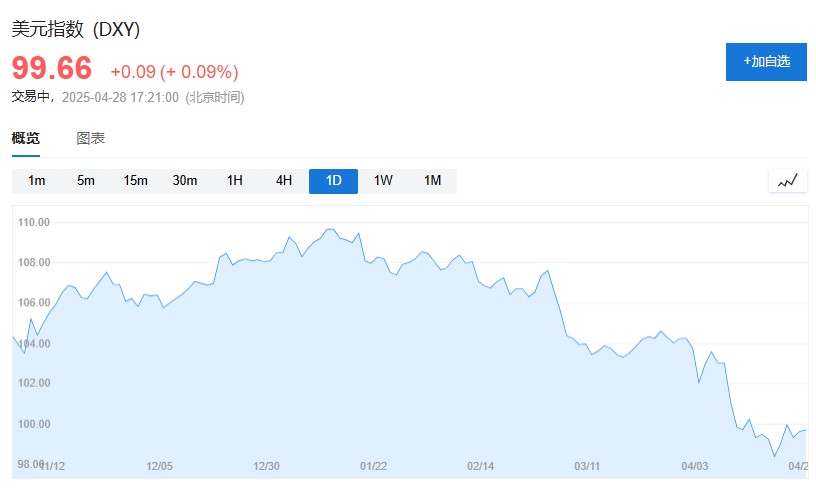Open the line chart type icon
Image resolution: width=816 pixels, height=489 pixels.
(788, 181)
